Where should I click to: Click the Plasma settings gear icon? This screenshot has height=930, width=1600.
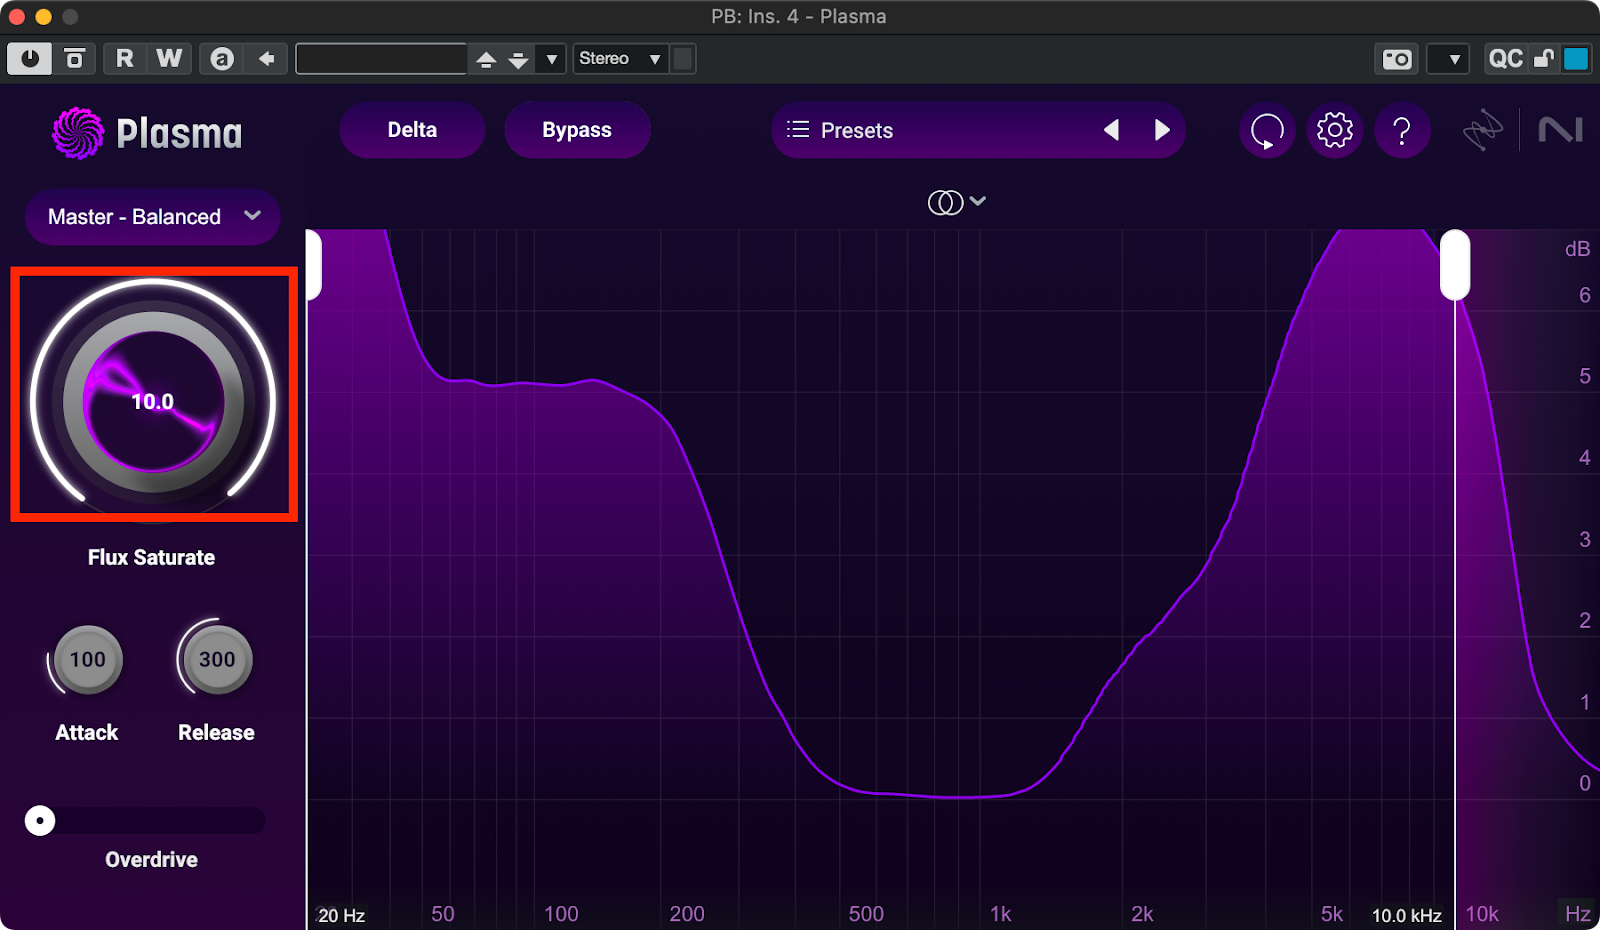tap(1334, 130)
